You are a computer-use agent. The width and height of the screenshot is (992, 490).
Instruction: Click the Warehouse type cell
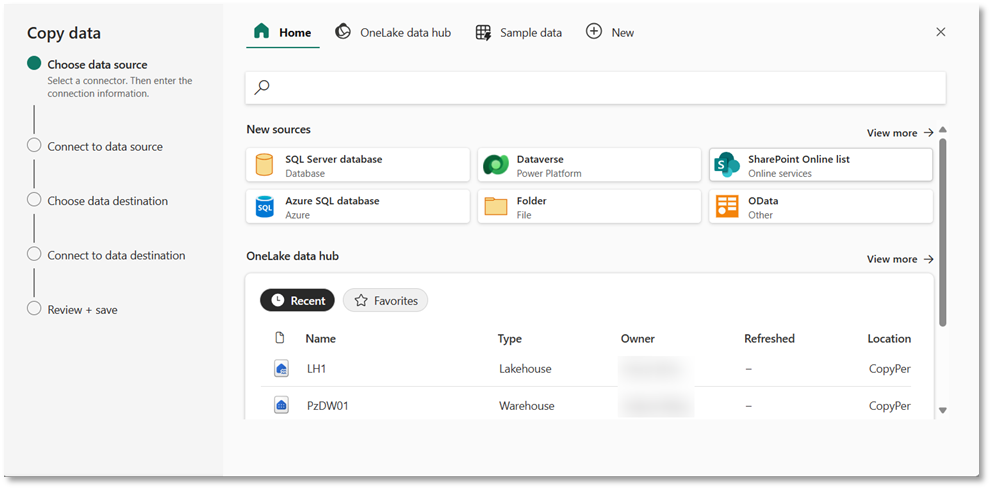(526, 406)
